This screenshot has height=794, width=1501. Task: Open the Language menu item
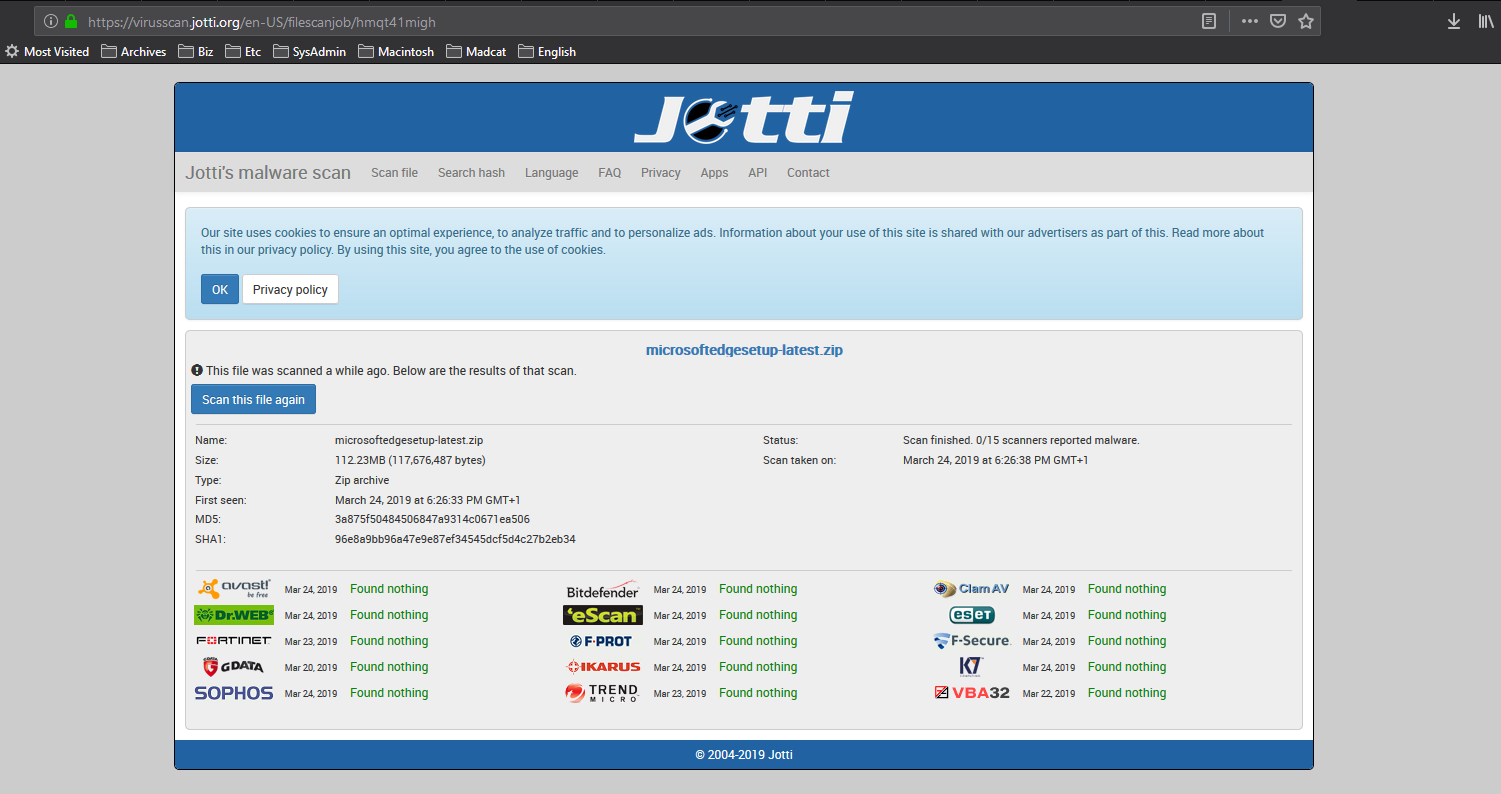[x=551, y=173]
